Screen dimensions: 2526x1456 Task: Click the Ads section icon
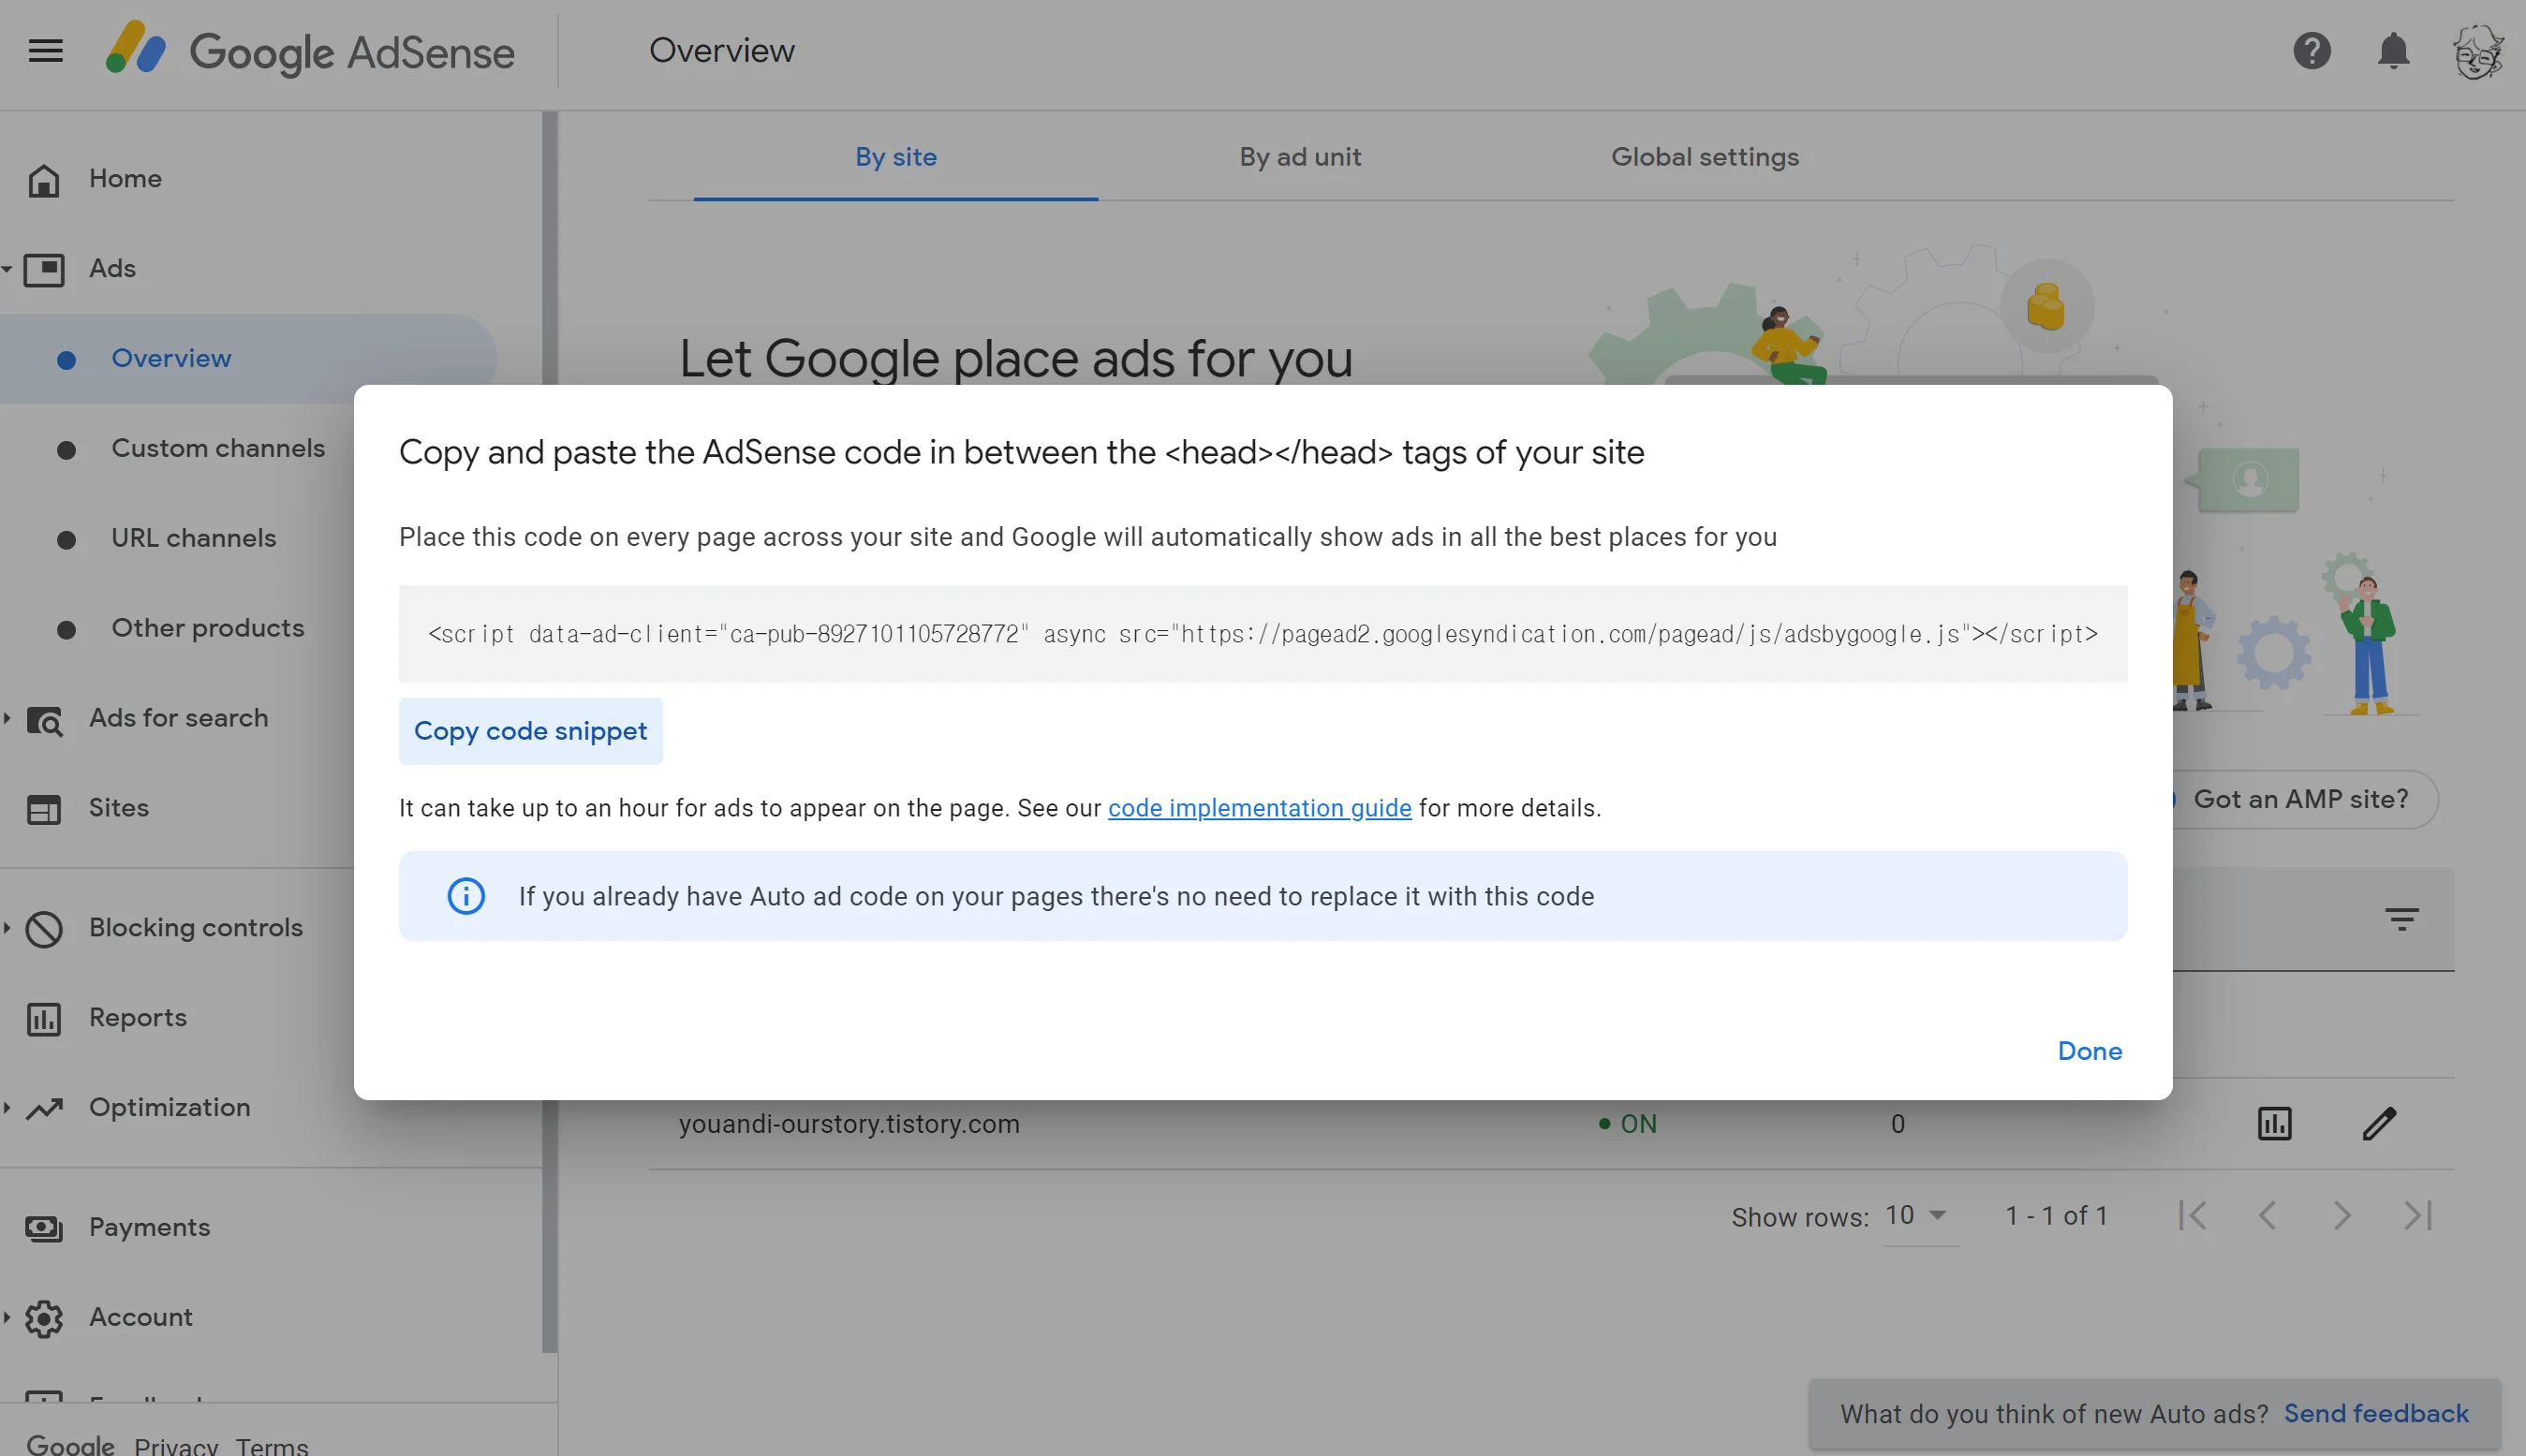pyautogui.click(x=44, y=269)
